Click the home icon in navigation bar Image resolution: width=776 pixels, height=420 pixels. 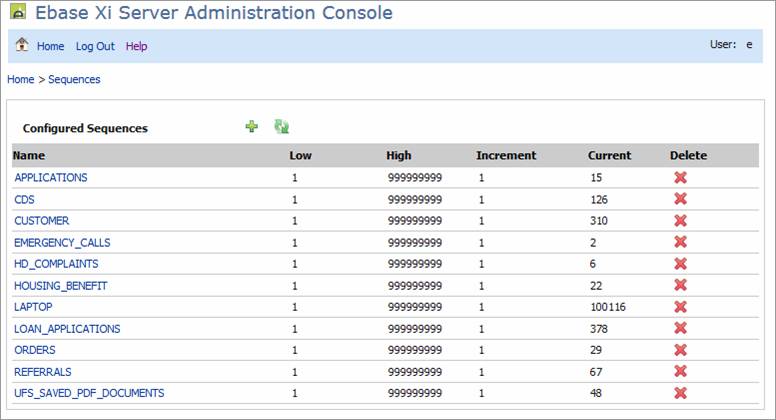(22, 45)
